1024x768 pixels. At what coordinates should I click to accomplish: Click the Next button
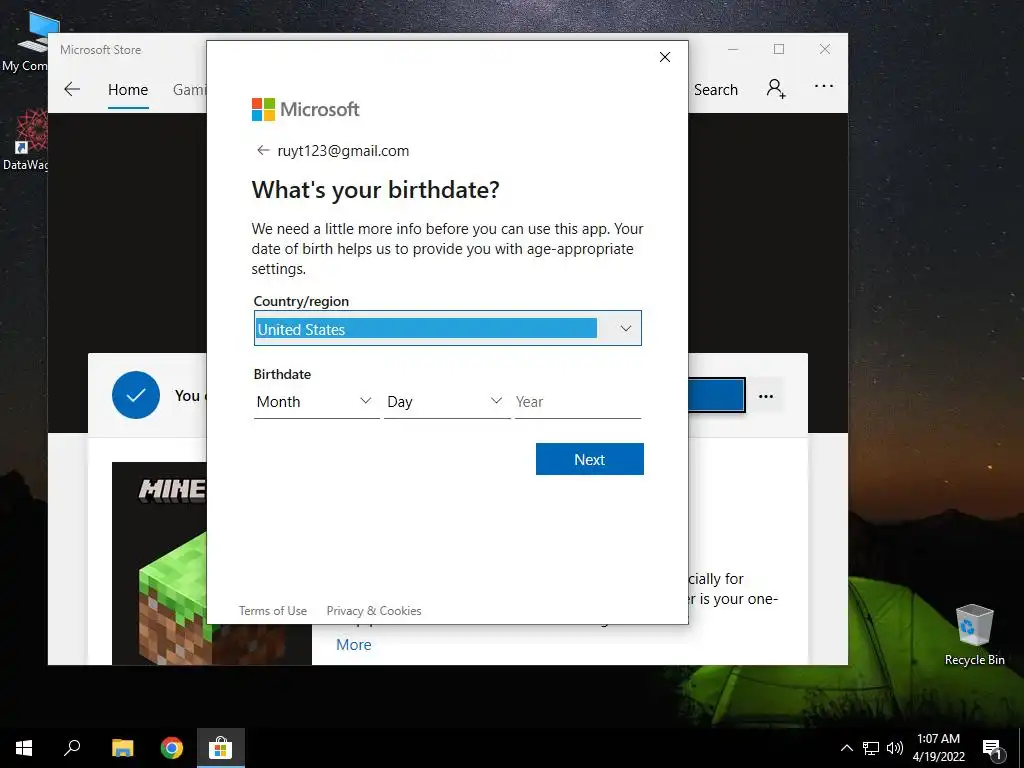click(x=590, y=459)
